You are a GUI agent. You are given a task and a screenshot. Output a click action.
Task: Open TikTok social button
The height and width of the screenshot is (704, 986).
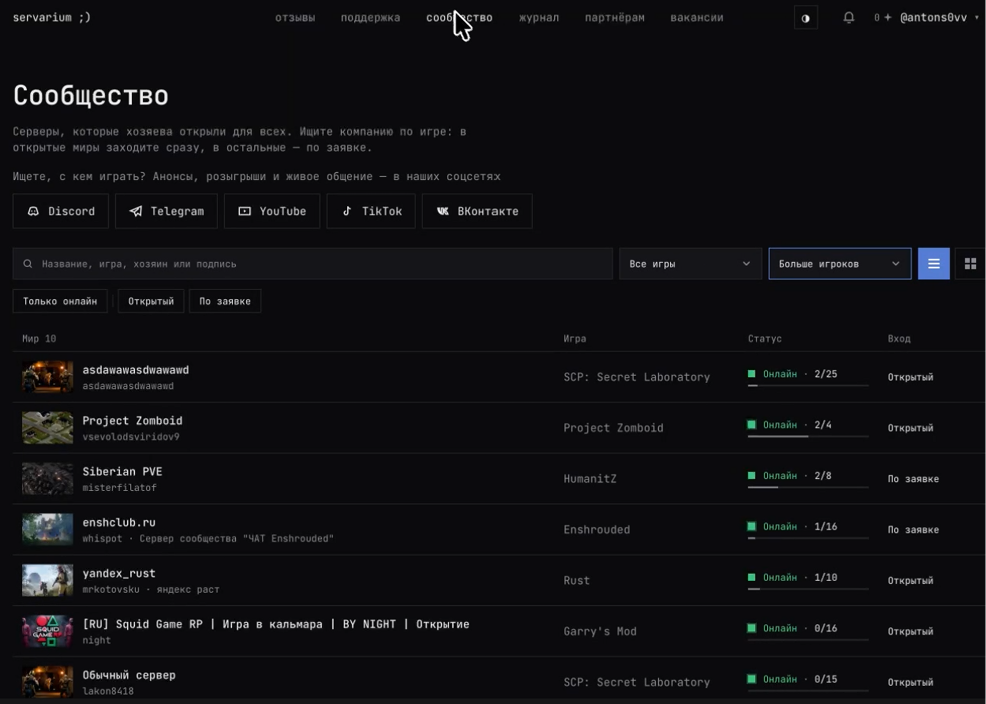371,211
